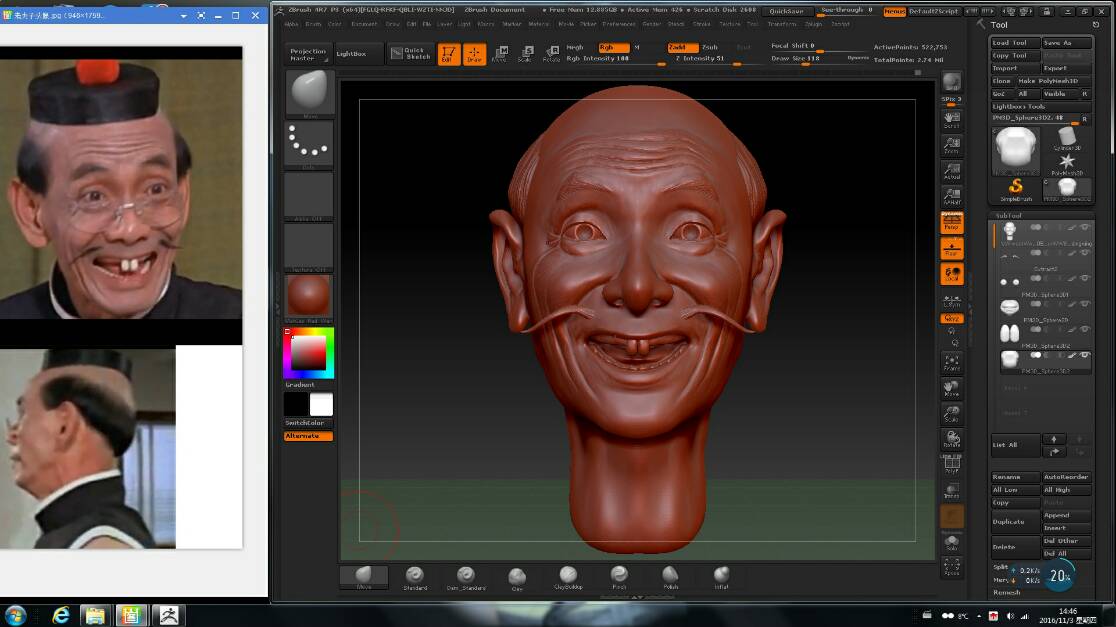Select Rotate transform in top shelf

pyautogui.click(x=551, y=54)
